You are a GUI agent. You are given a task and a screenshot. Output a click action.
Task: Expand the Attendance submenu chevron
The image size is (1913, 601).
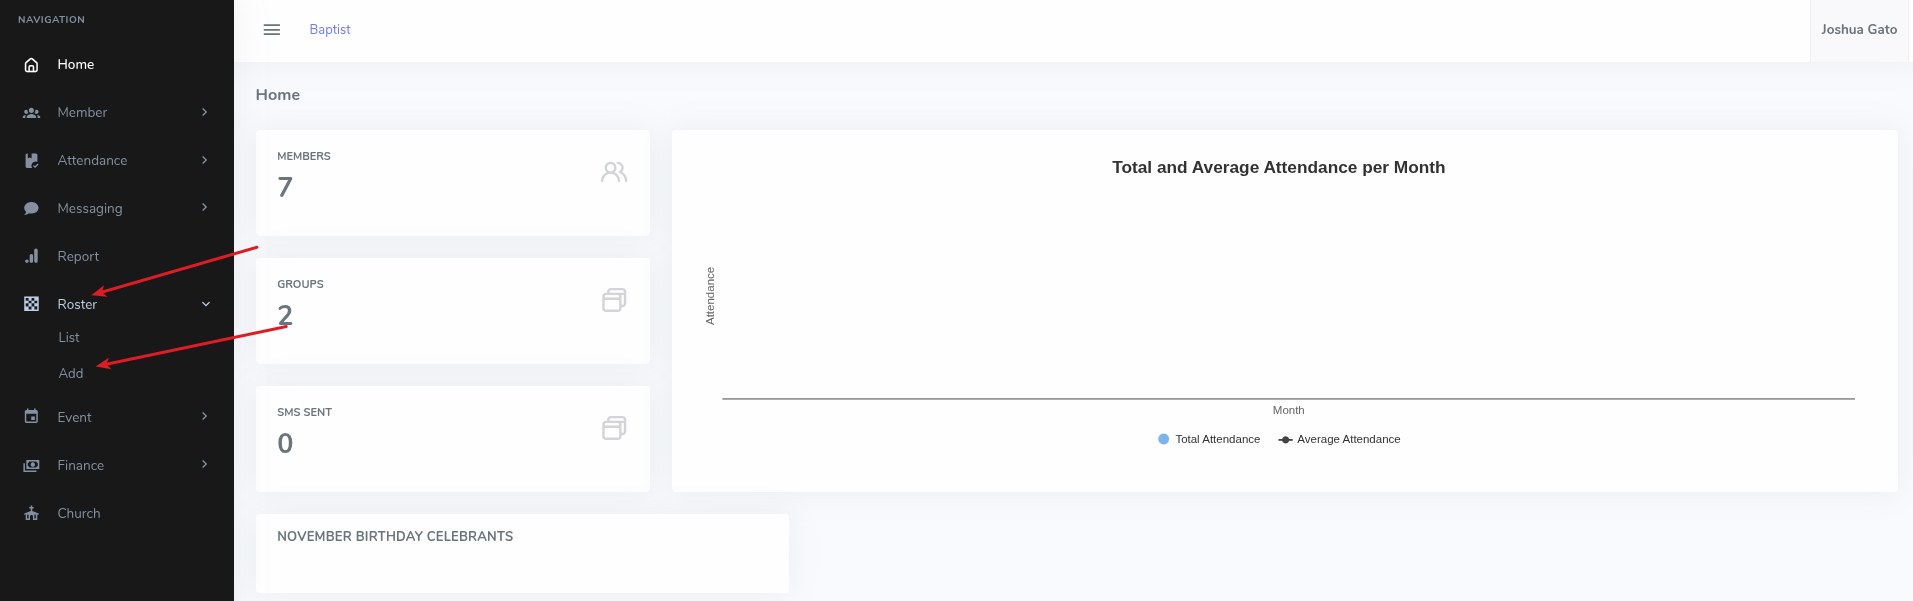(x=205, y=160)
